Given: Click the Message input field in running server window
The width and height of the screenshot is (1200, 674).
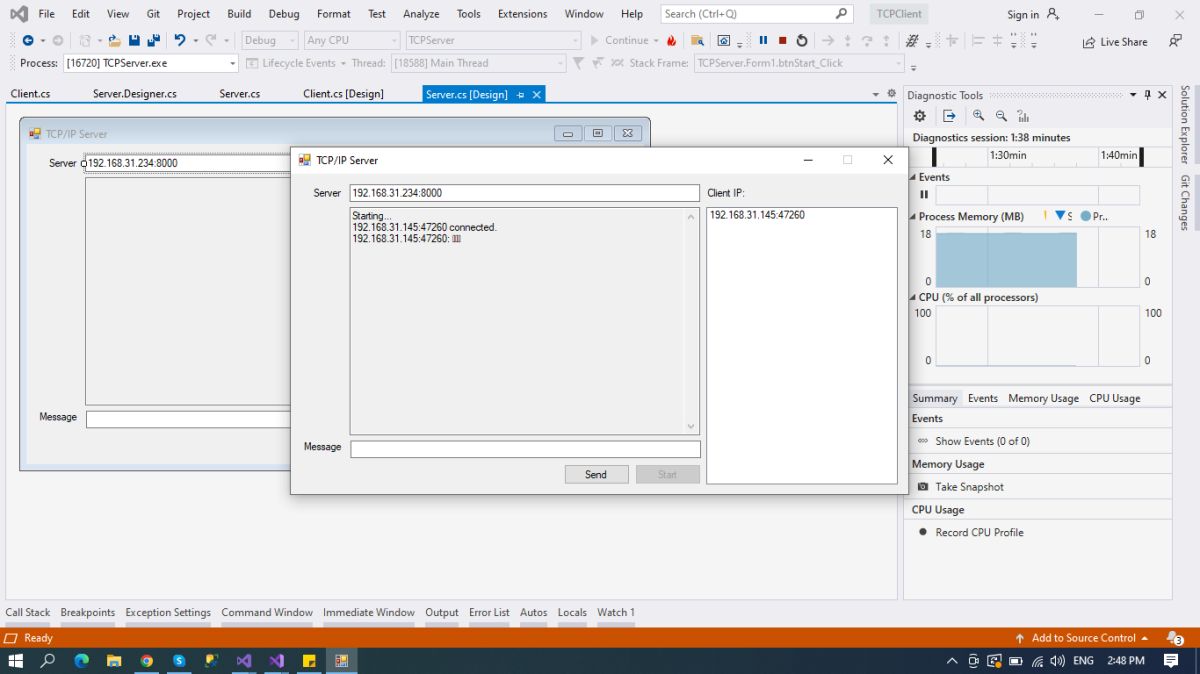Looking at the screenshot, I should coord(525,450).
